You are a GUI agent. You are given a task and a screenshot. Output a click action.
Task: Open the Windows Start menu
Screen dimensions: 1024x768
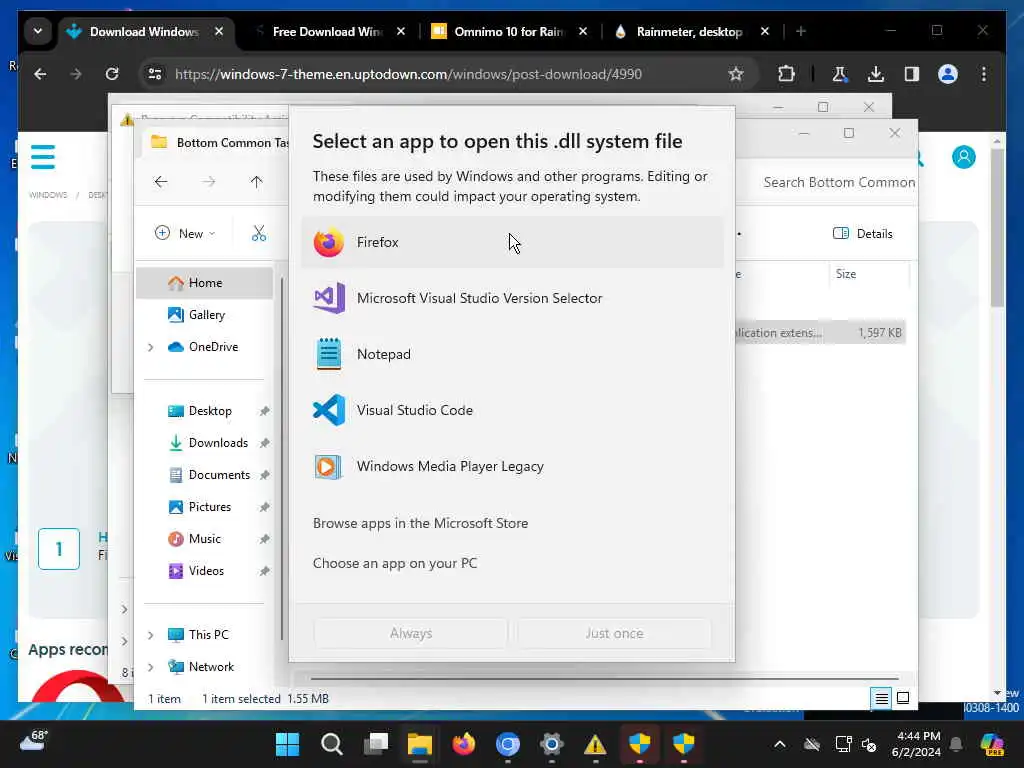[287, 744]
